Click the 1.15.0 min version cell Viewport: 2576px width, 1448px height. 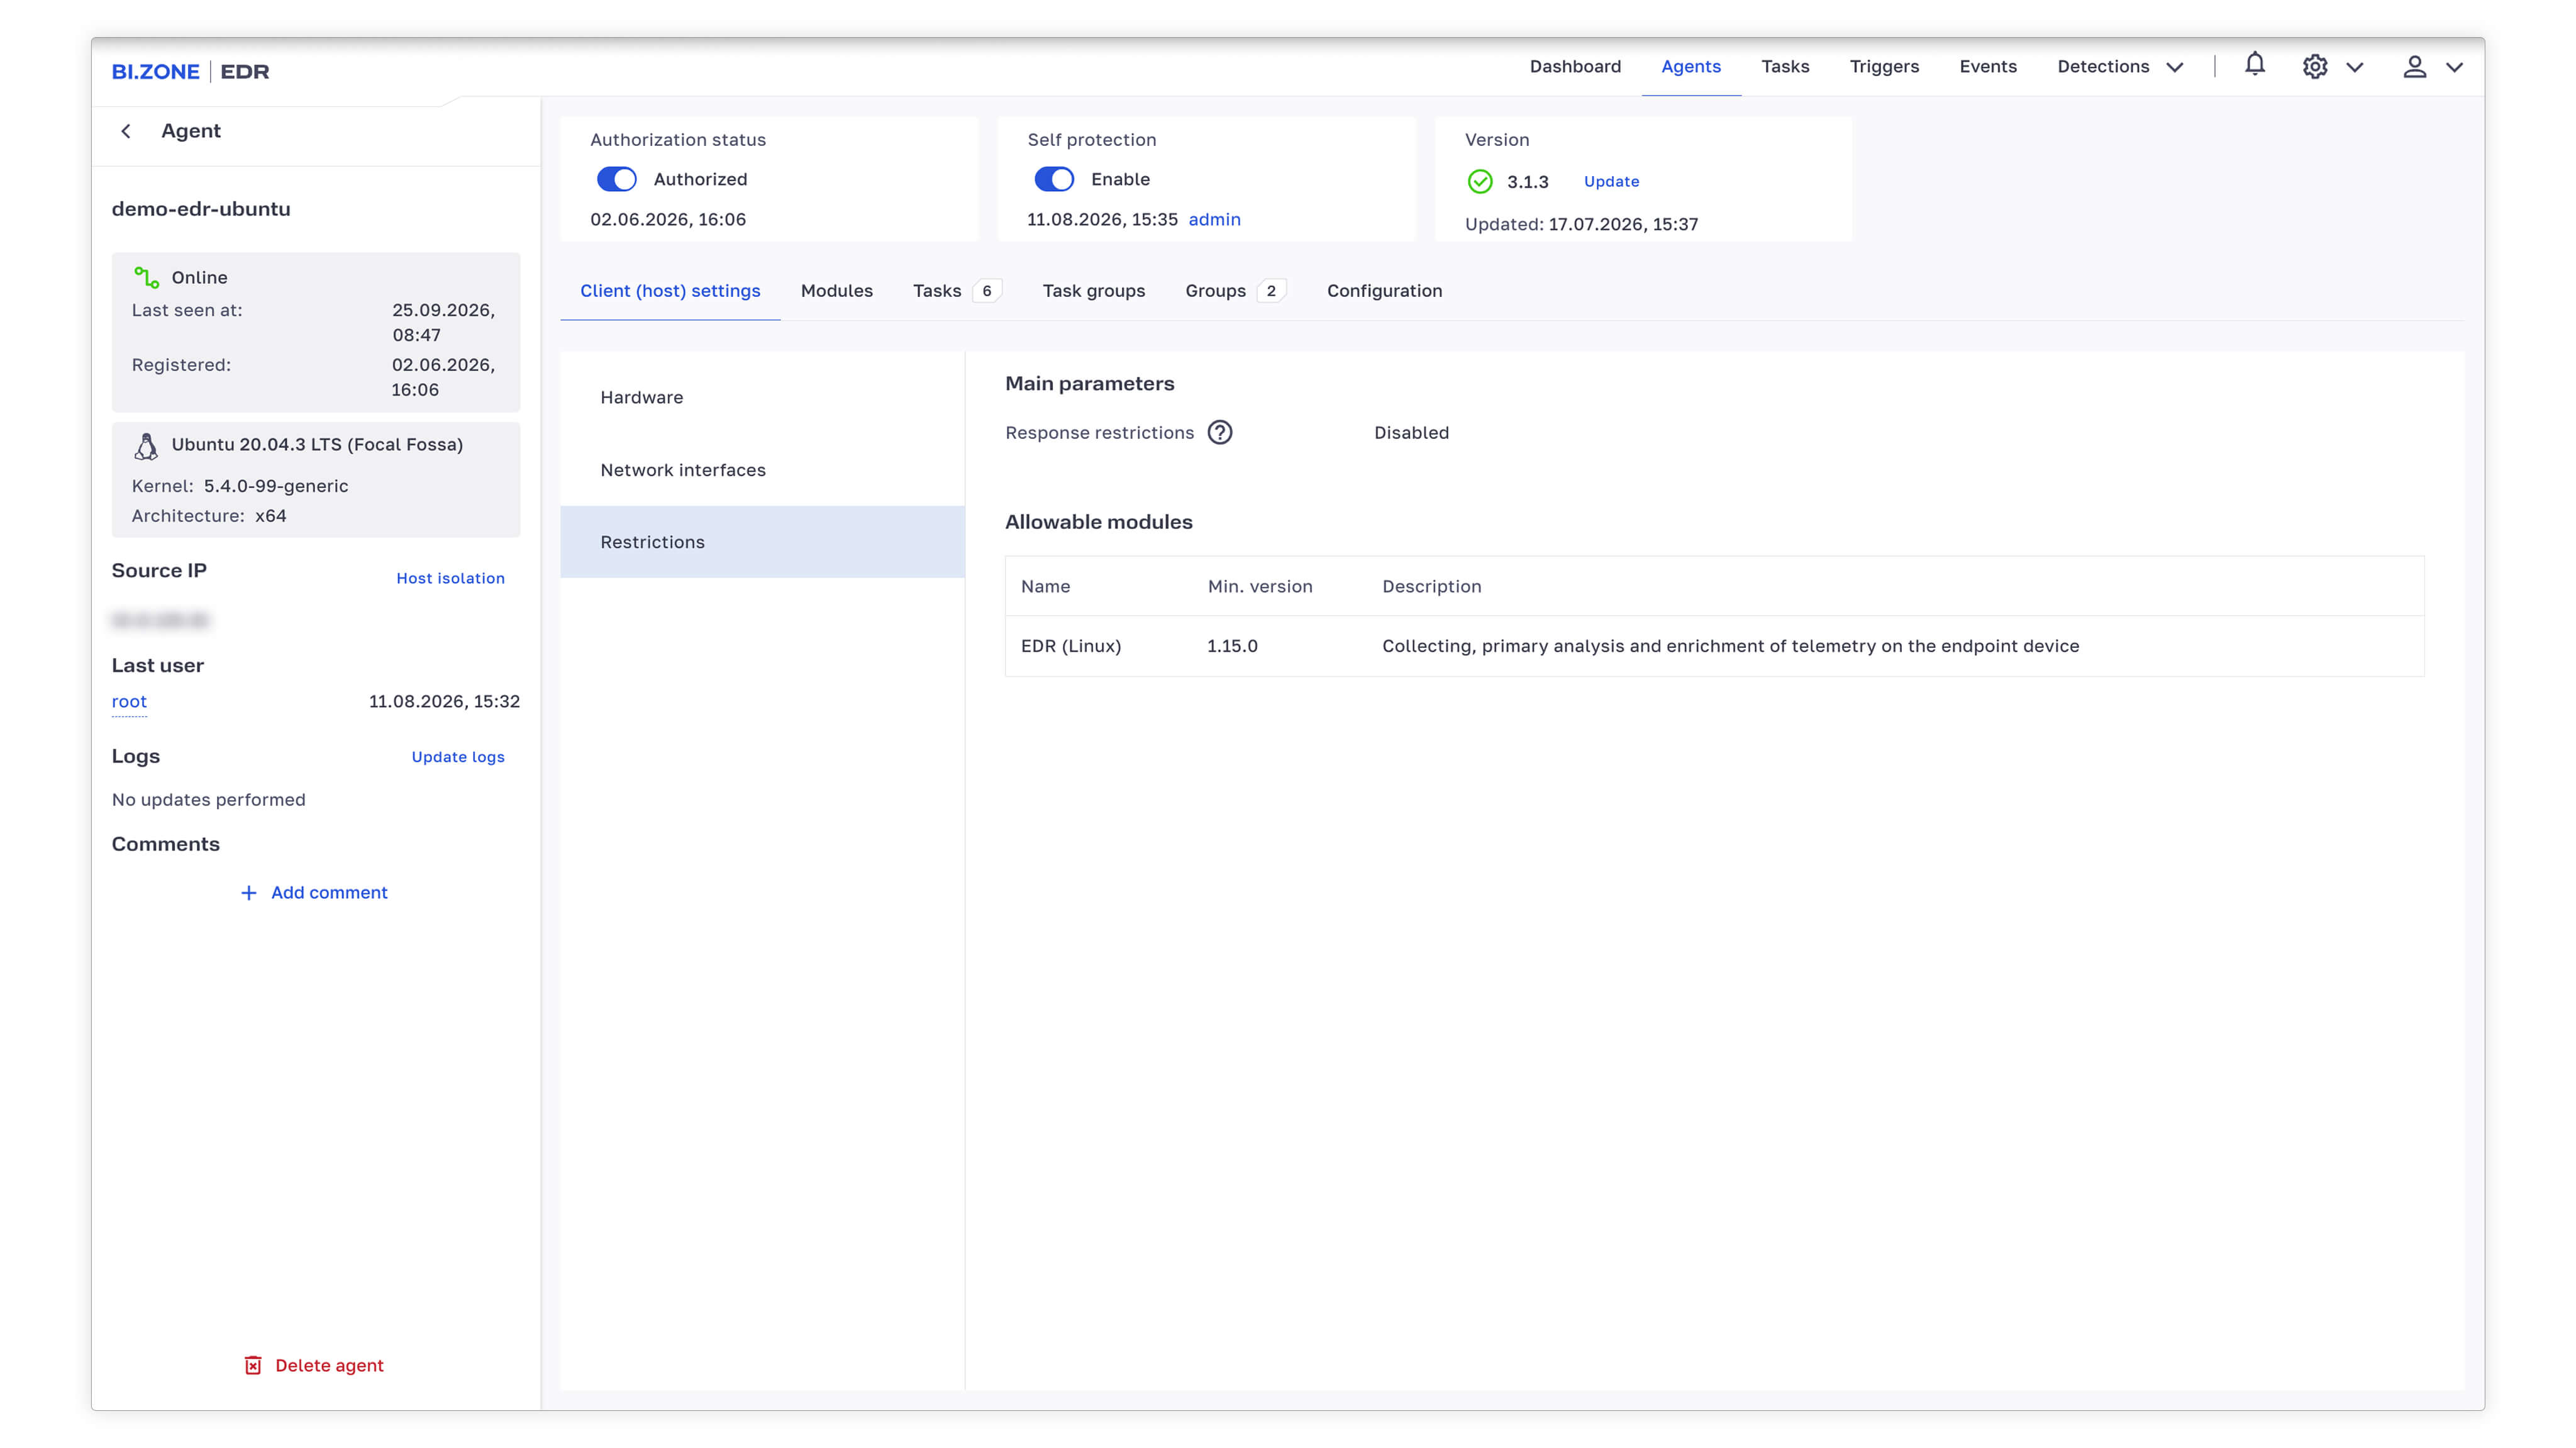click(x=1232, y=646)
